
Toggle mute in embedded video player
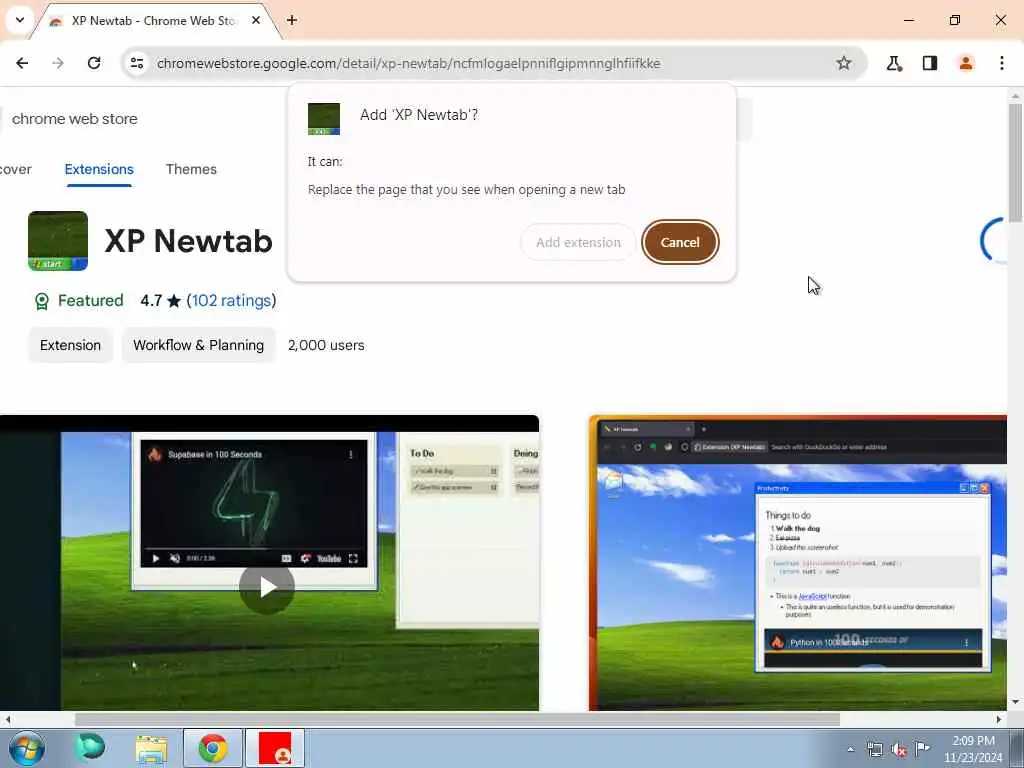pos(175,558)
